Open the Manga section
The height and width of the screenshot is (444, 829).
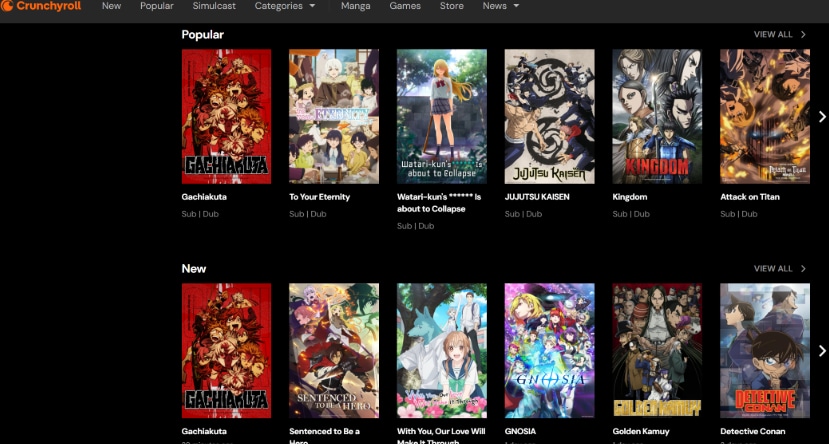tap(356, 6)
